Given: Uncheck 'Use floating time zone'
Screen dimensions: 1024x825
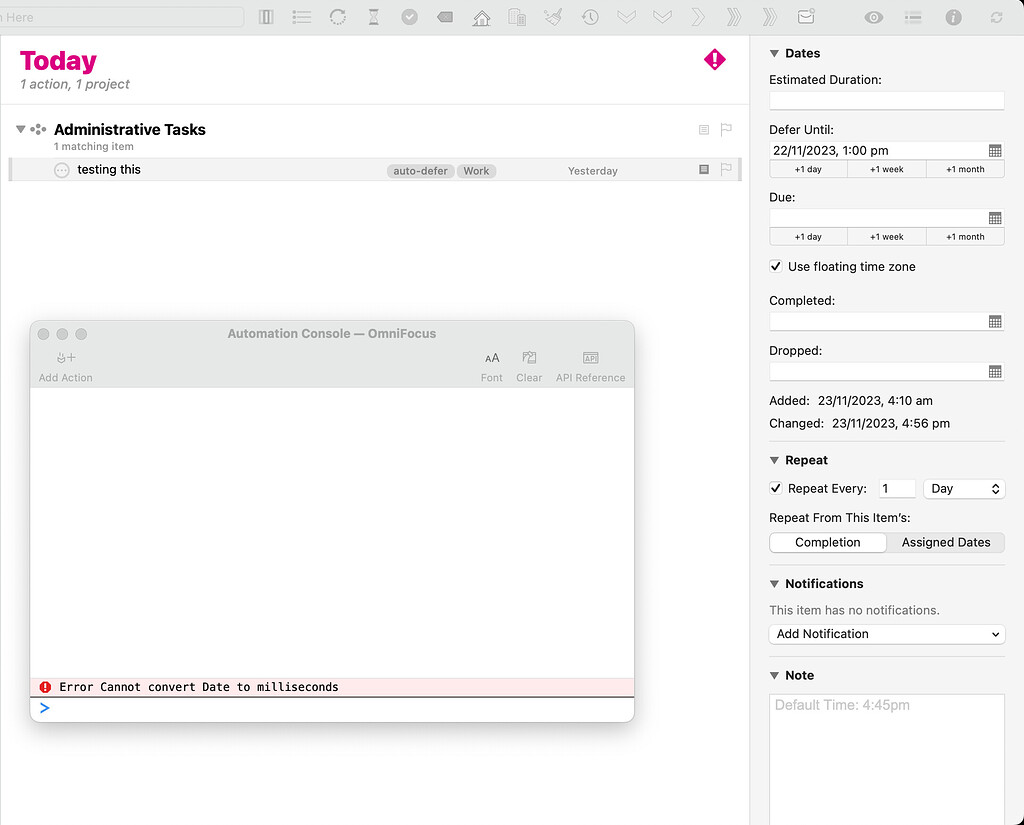Looking at the screenshot, I should click(775, 266).
